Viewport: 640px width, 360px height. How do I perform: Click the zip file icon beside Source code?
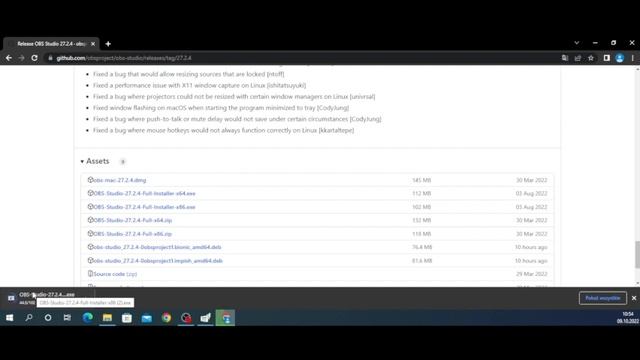(x=90, y=273)
